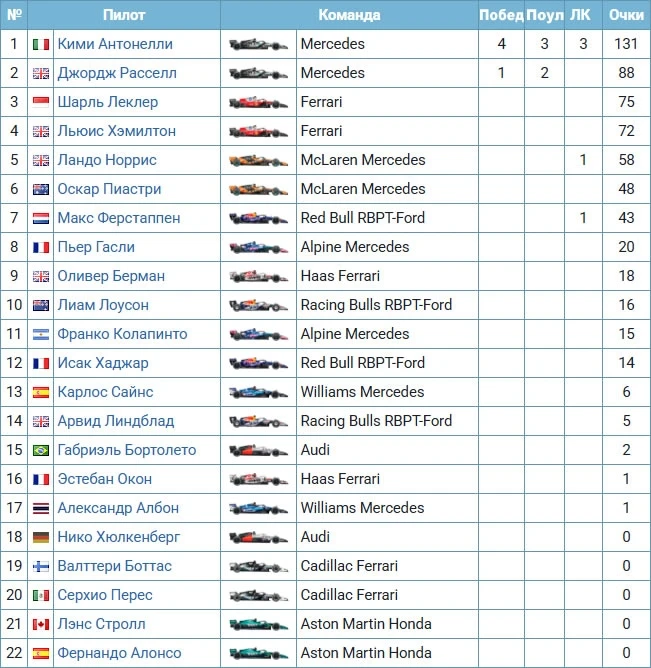This screenshot has width=651, height=668.
Task: Open driver link Нико Хюлкенберг
Action: click(x=119, y=536)
